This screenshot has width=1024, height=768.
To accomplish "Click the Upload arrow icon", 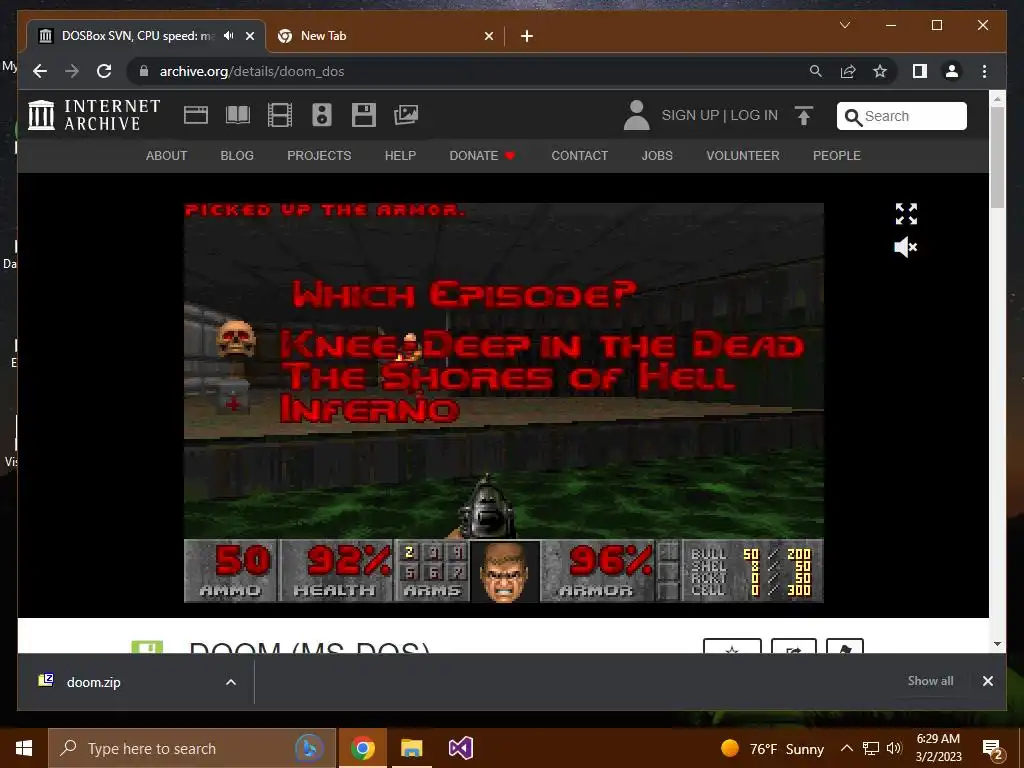I will (x=804, y=116).
